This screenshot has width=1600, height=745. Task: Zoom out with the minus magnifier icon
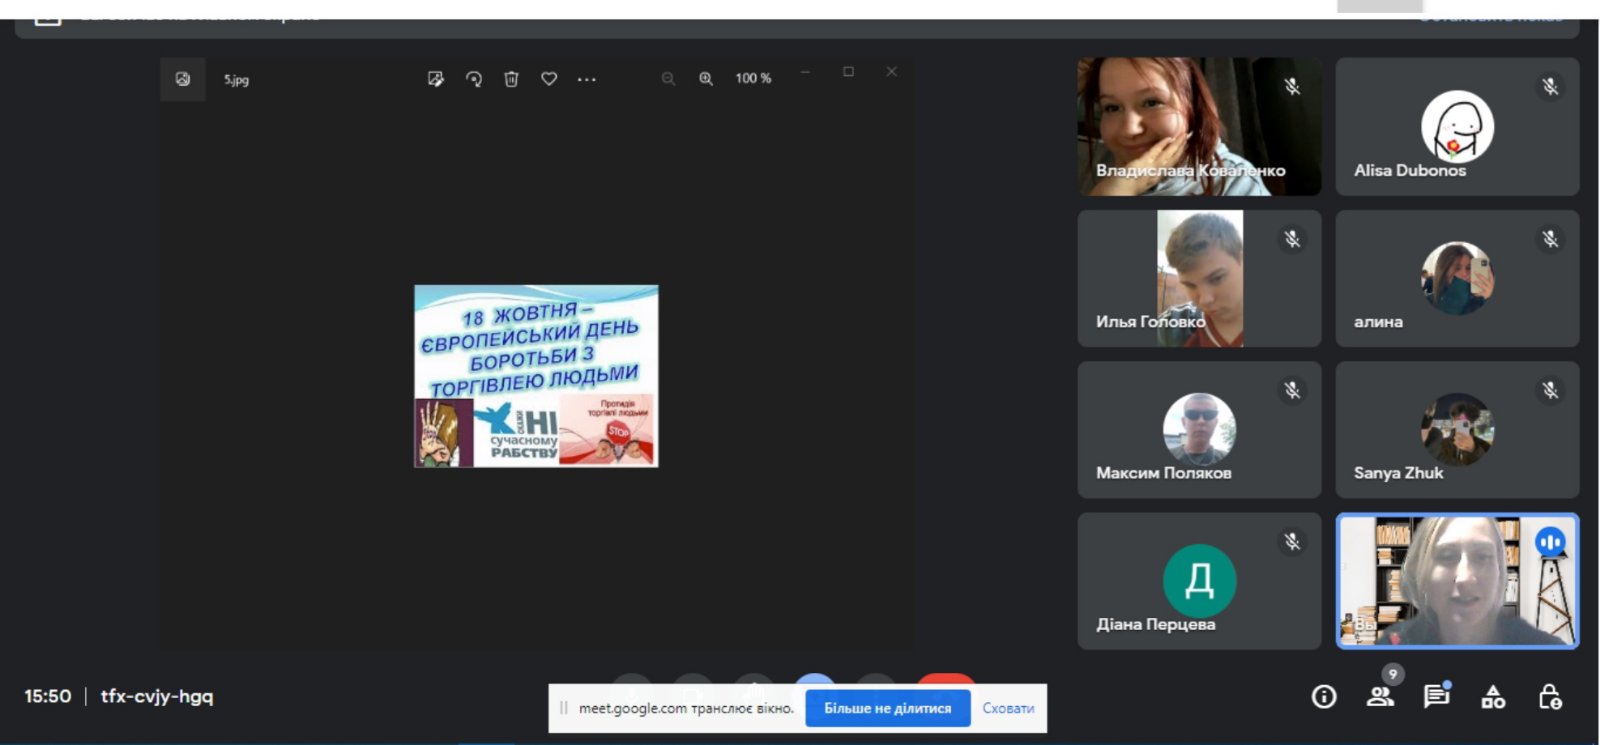tap(668, 79)
